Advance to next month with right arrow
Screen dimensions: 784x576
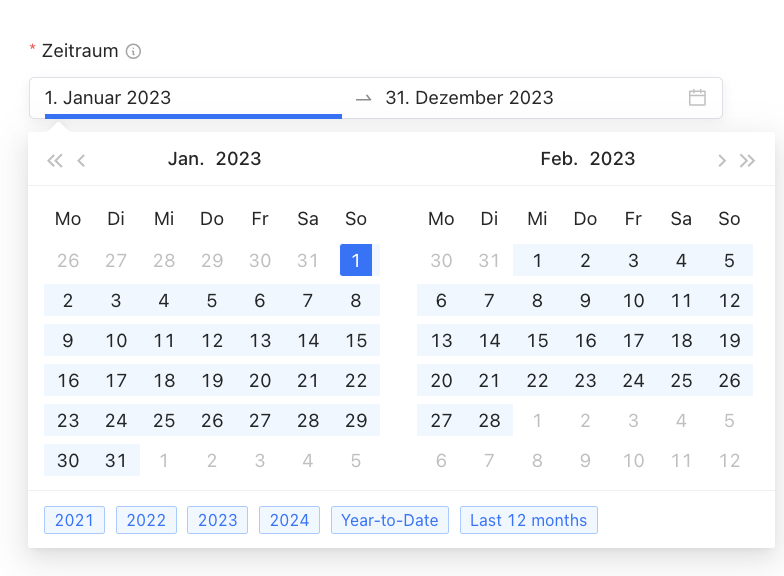tap(722, 160)
